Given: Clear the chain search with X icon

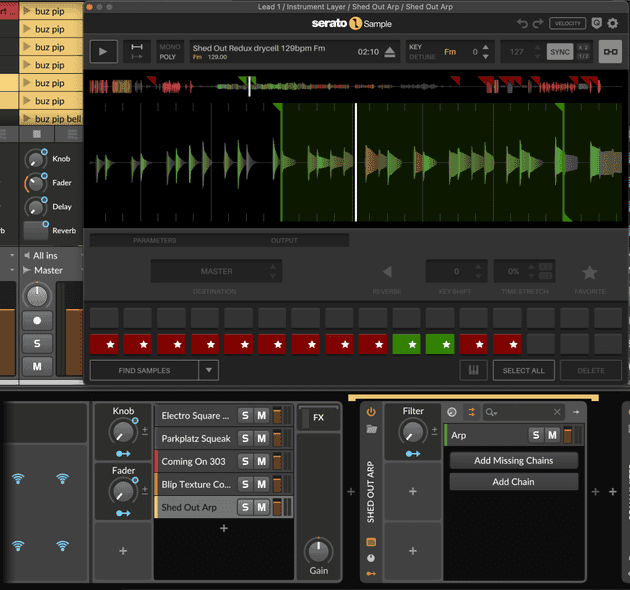Looking at the screenshot, I should click(557, 412).
